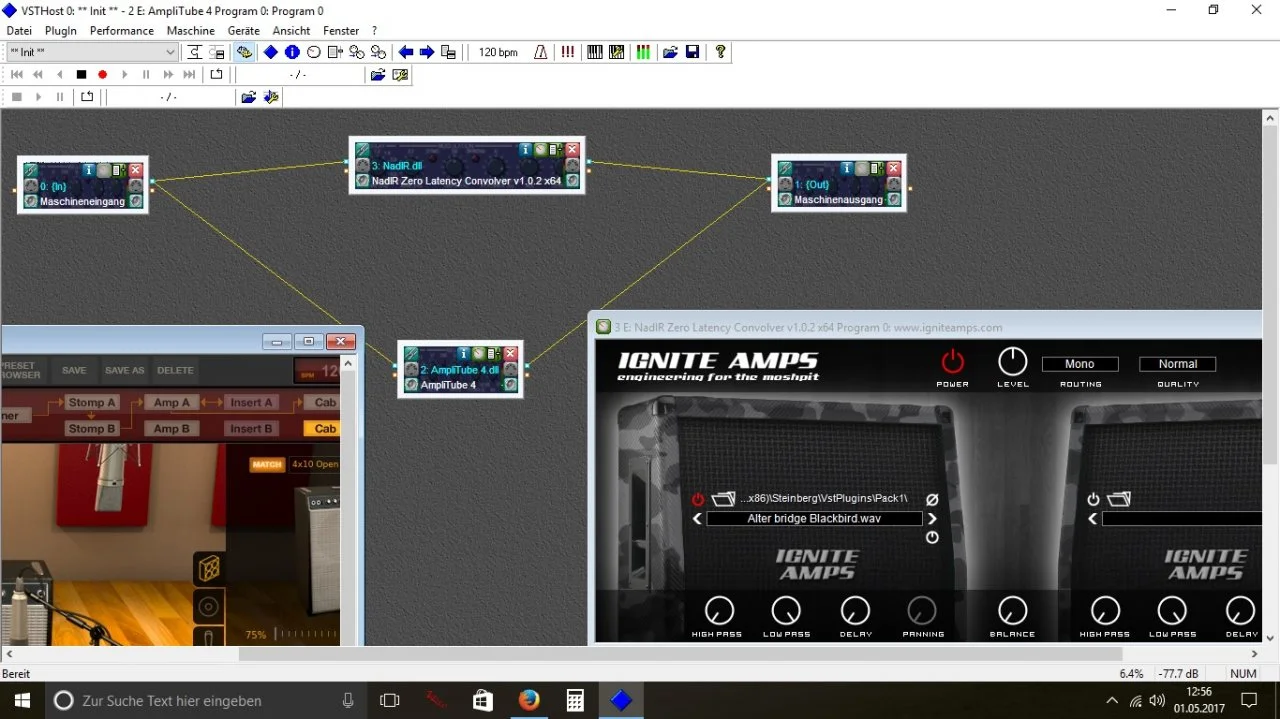Open the Normal quality selector
Screen dimensions: 1280x719
(1177, 364)
